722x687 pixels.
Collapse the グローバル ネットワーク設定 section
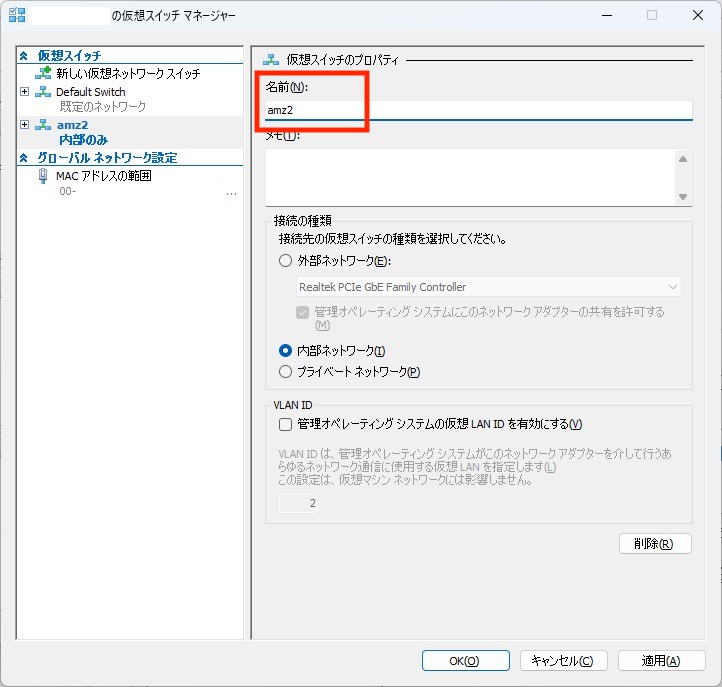(25, 158)
